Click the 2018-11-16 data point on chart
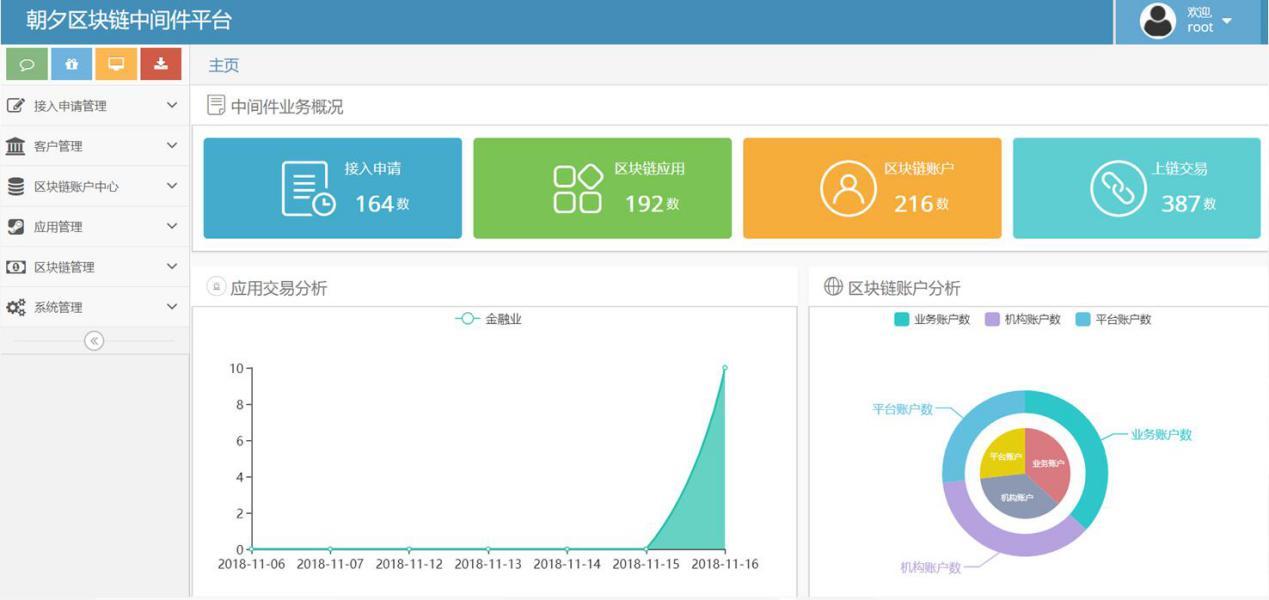The height and width of the screenshot is (600, 1269). [x=724, y=368]
